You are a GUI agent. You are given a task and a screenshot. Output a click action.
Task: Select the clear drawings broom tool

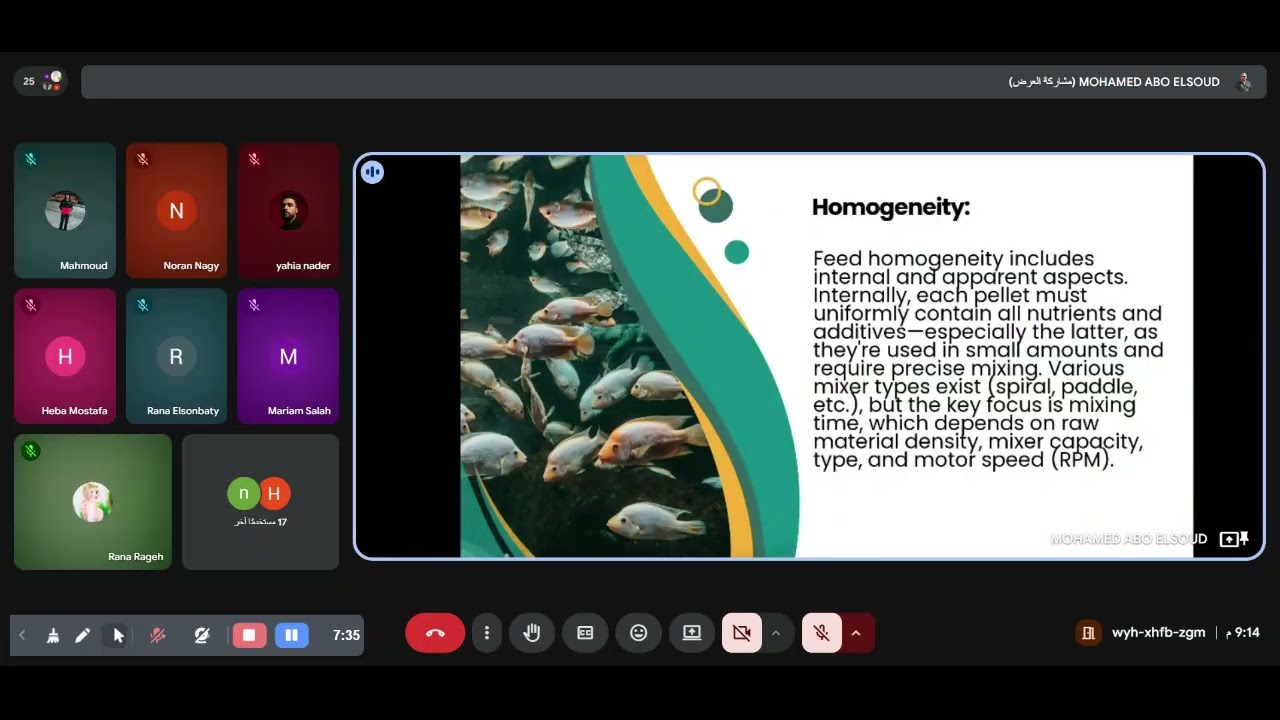coord(53,635)
